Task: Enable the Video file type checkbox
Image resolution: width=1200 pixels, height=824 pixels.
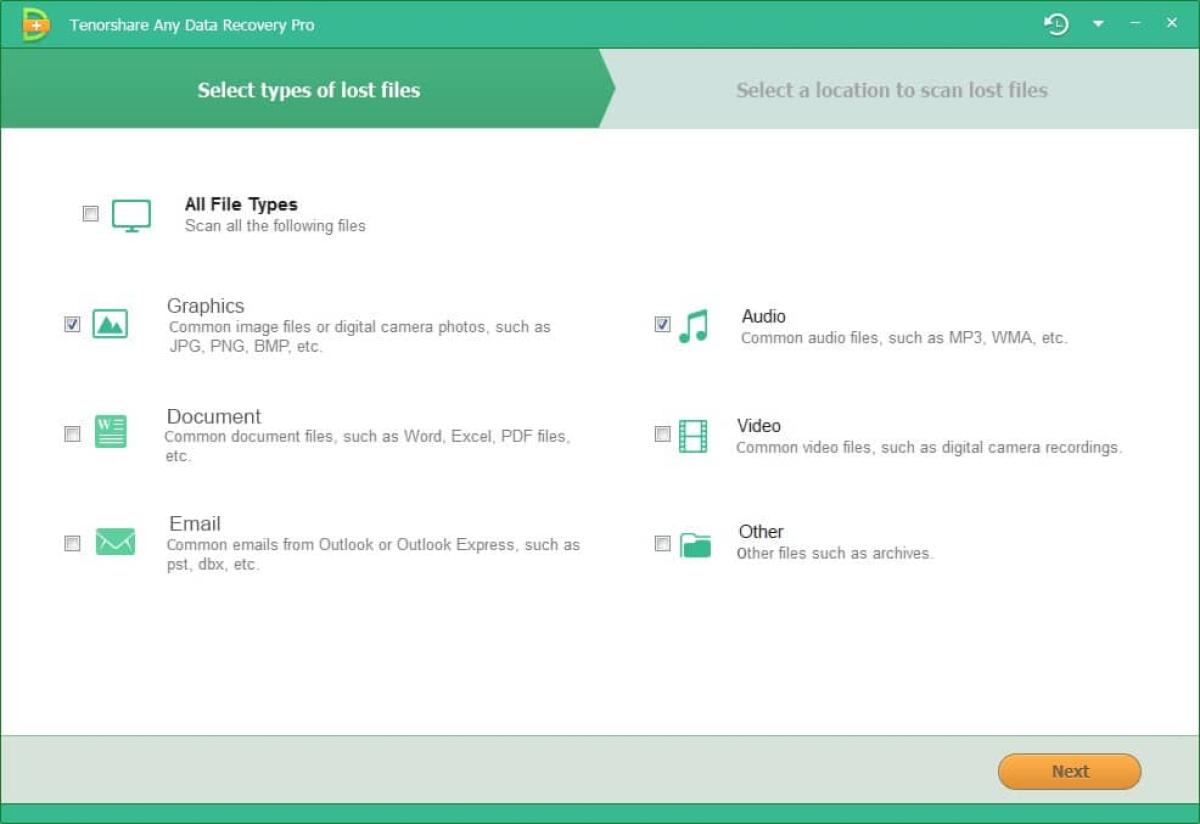Action: pyautogui.click(x=662, y=433)
